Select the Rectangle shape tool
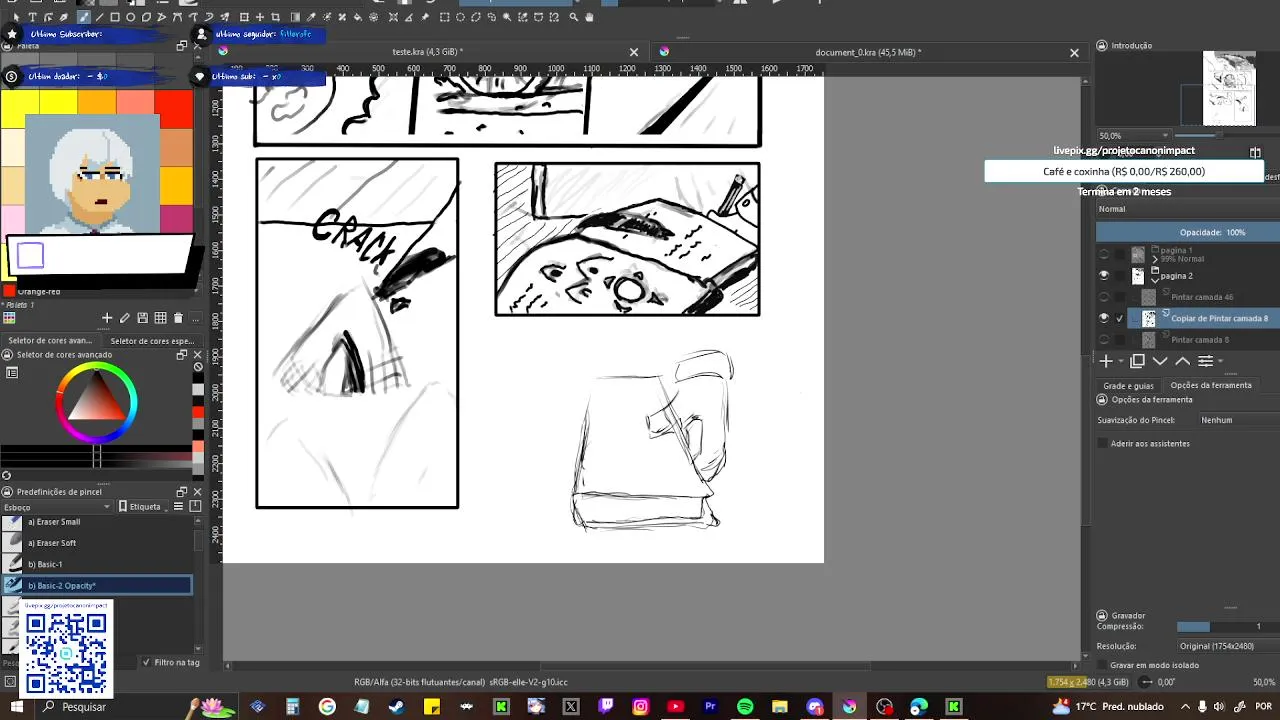This screenshot has width=1280, height=720. click(x=115, y=17)
